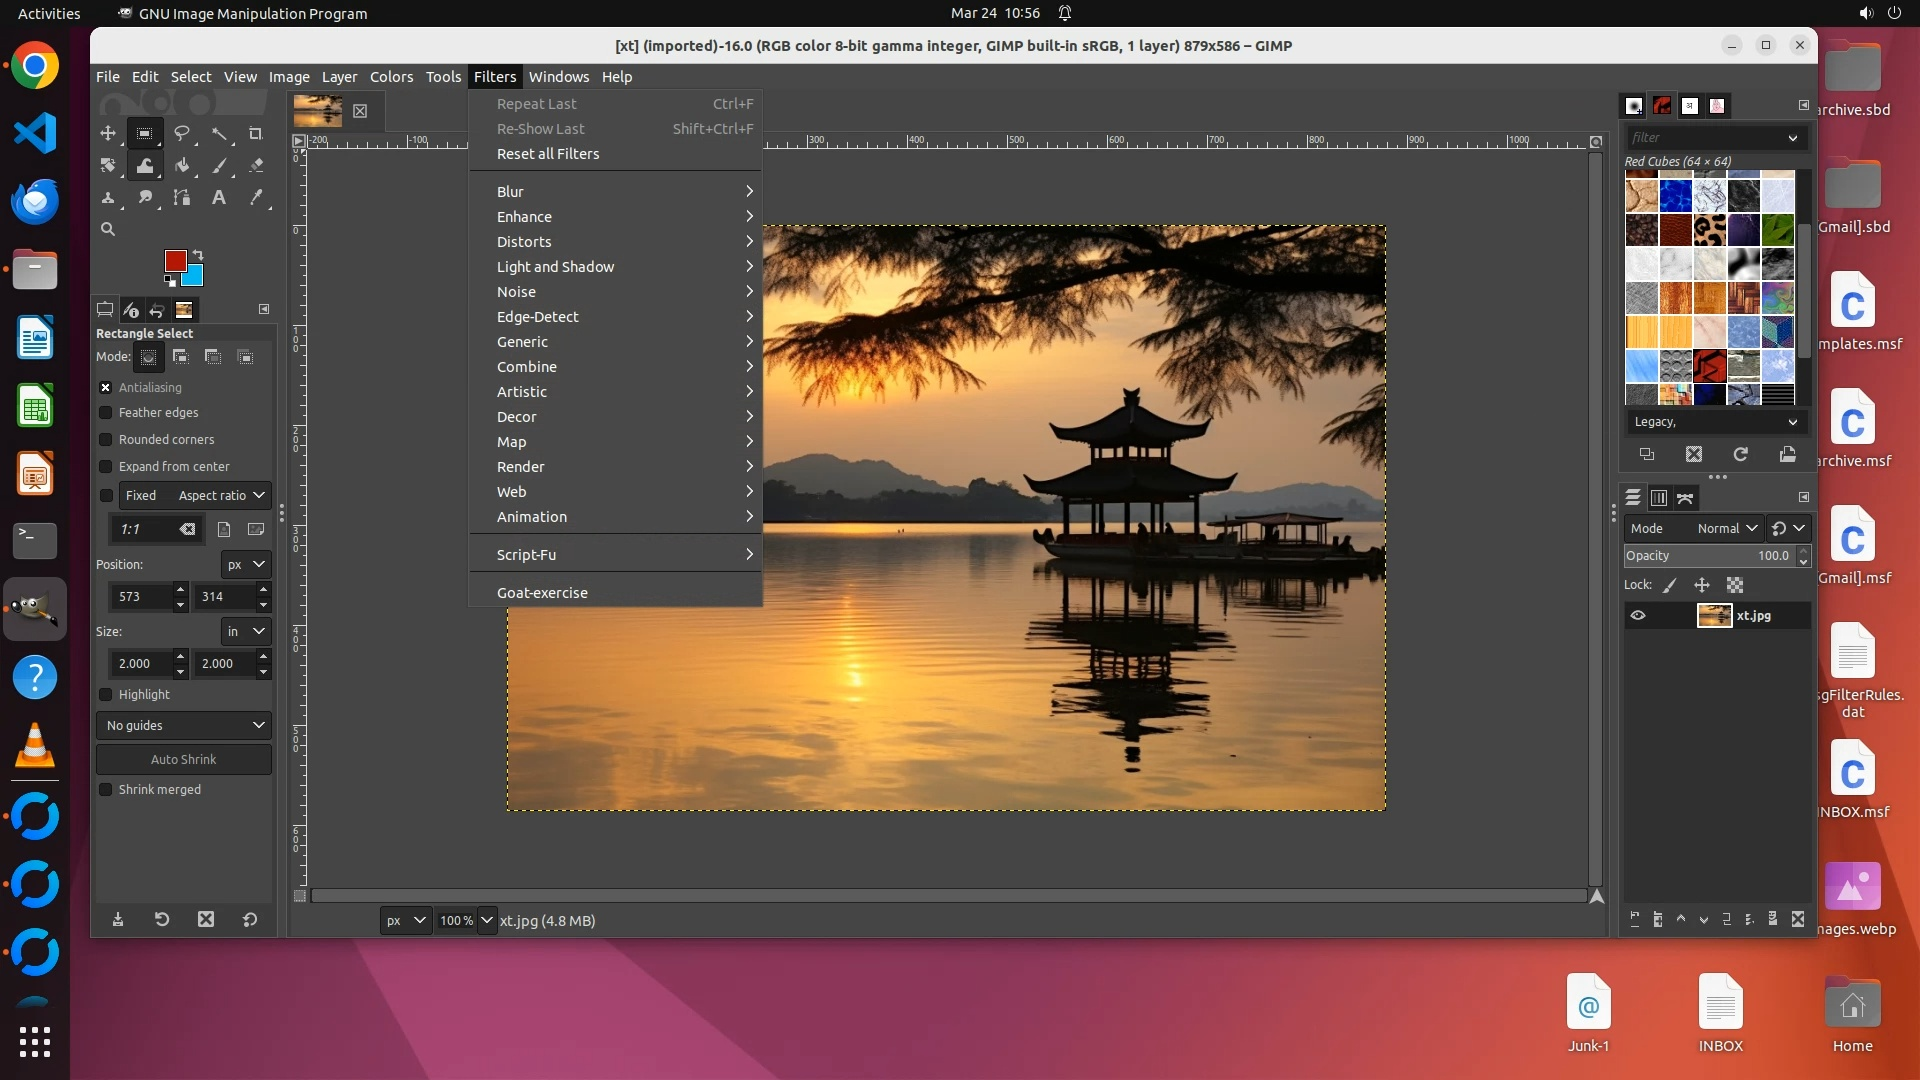
Task: Click Reset all Filters entry
Action: (548, 154)
